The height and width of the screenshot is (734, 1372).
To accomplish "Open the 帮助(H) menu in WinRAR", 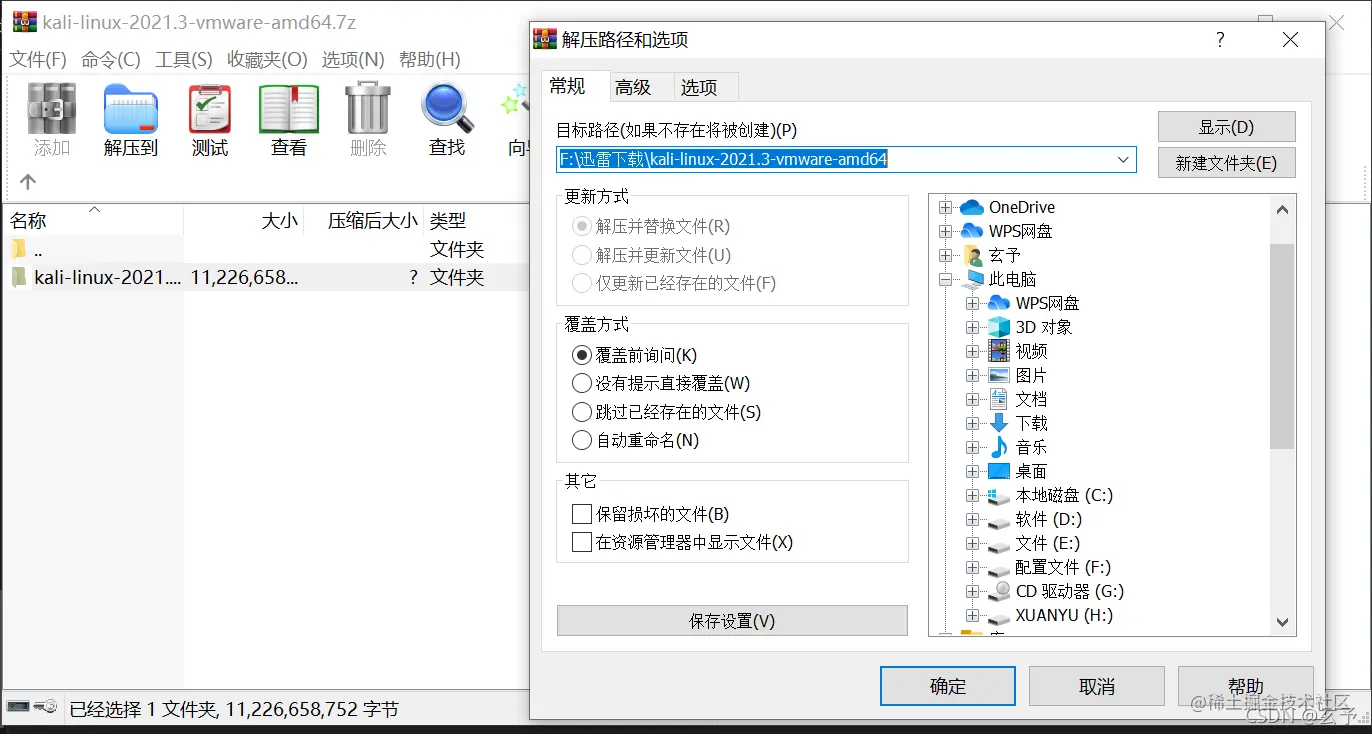I will (430, 60).
